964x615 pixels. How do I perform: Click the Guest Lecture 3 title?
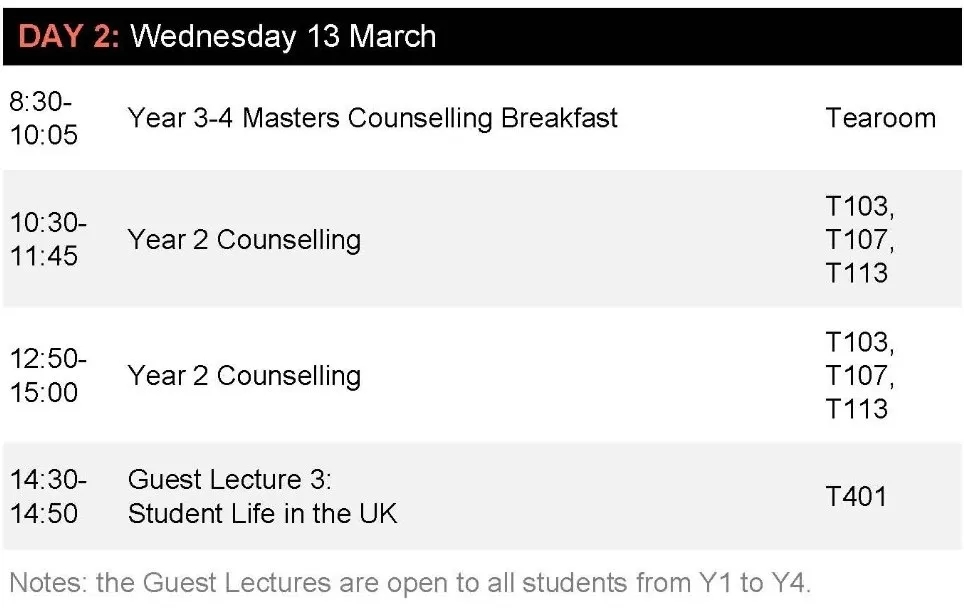(x=229, y=480)
